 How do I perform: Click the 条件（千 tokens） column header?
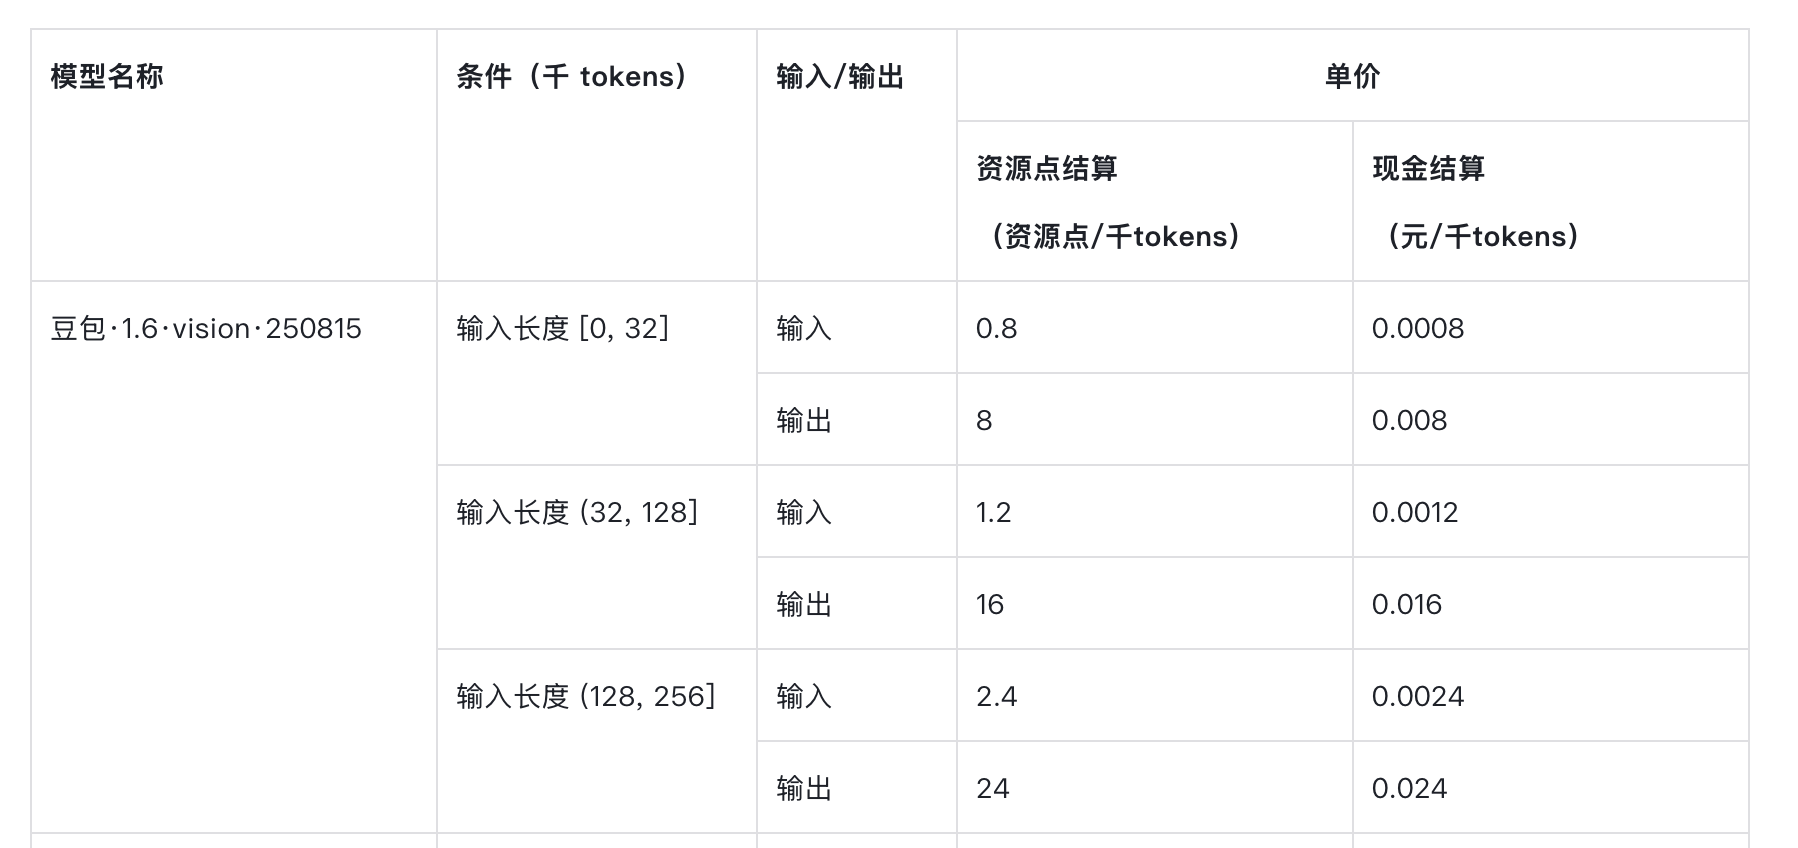(x=571, y=77)
